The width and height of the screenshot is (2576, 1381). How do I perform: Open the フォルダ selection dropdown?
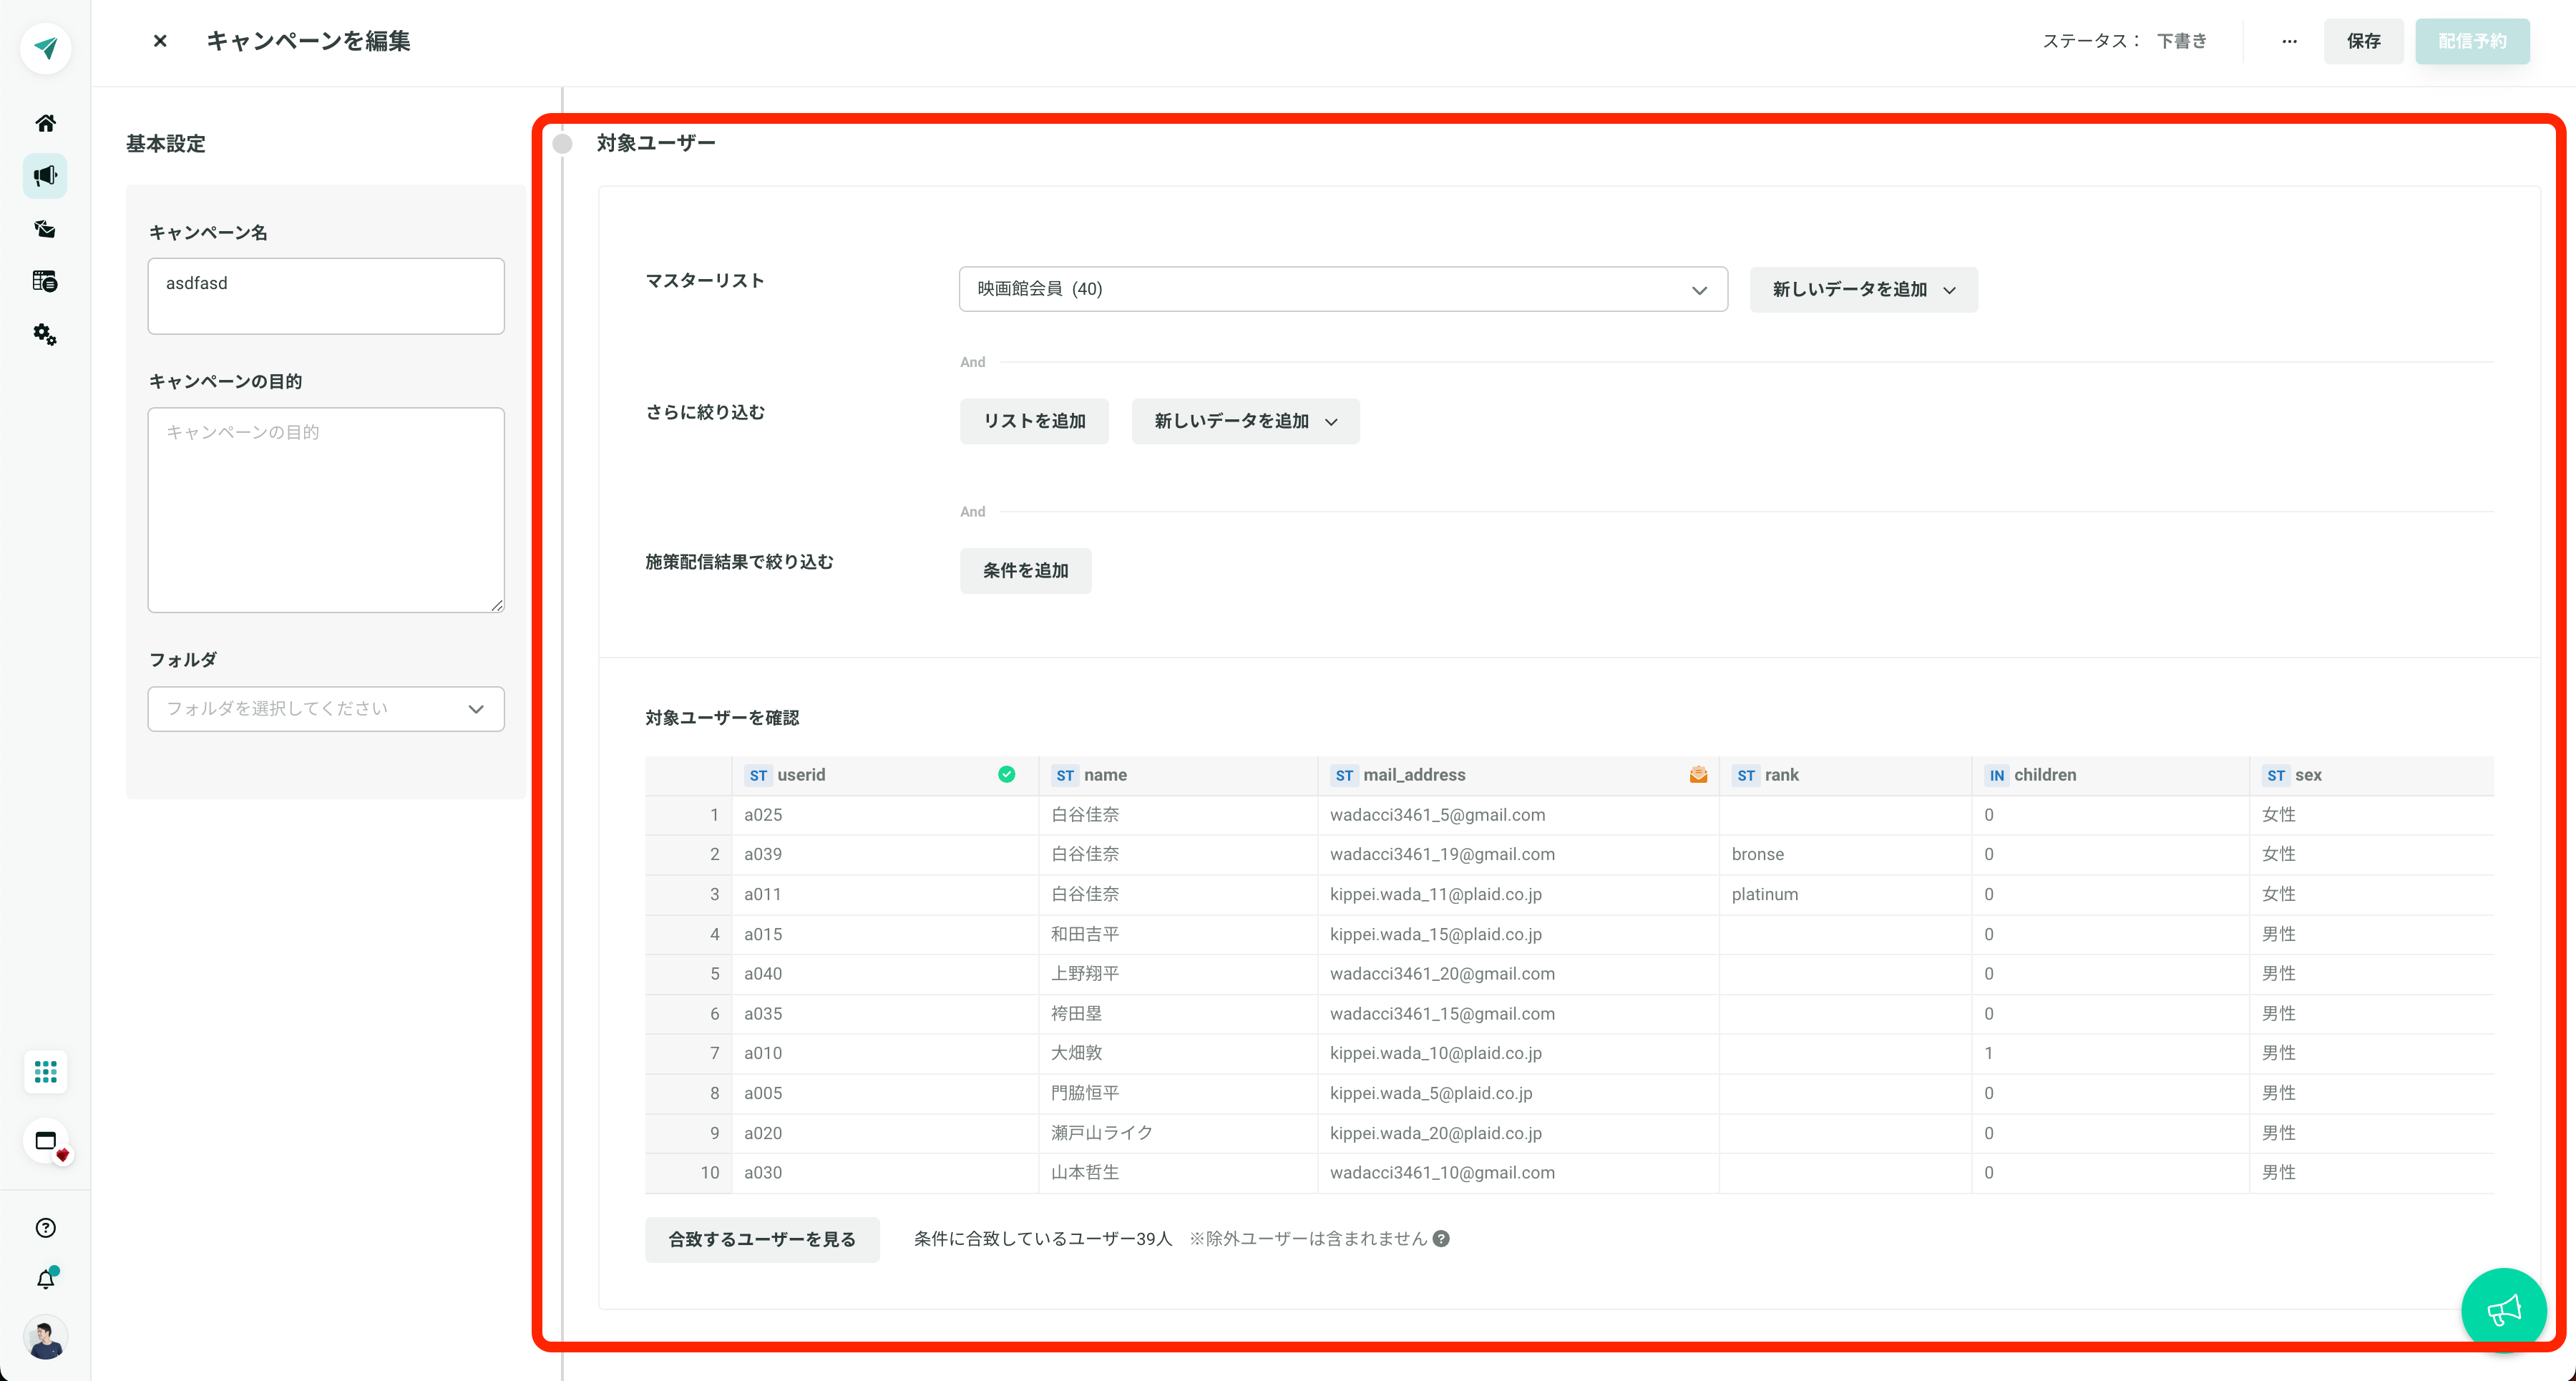tap(326, 709)
